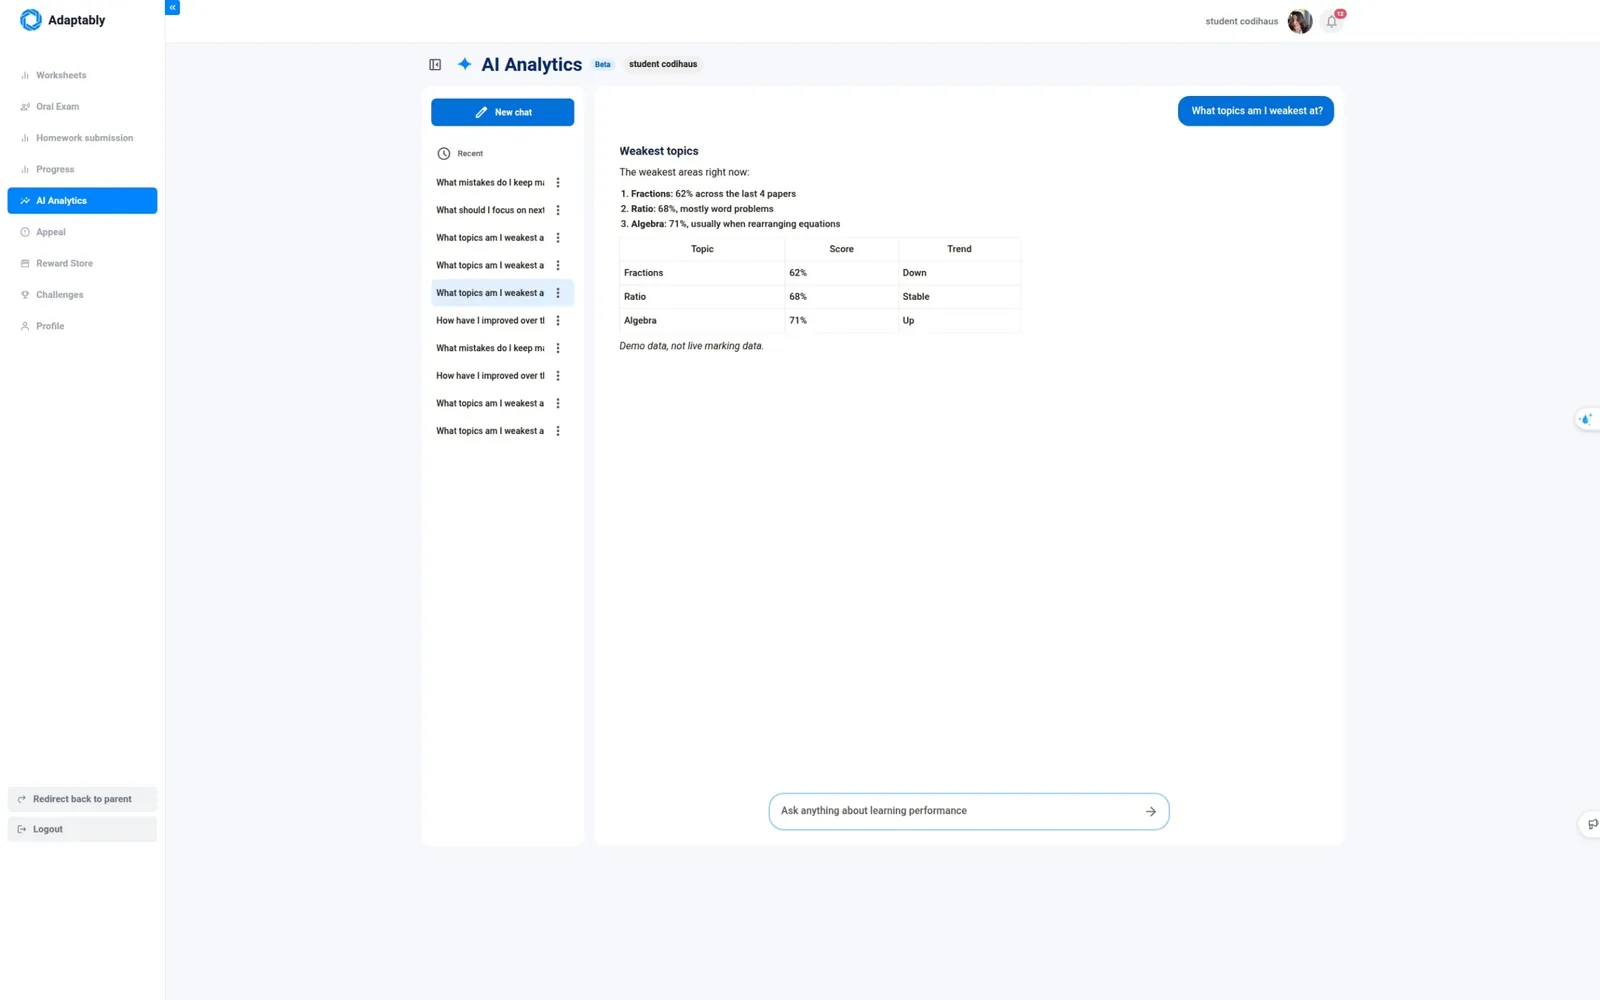1600x1000 pixels.
Task: Collapse the left sidebar with double-chevron button
Action: click(x=172, y=7)
